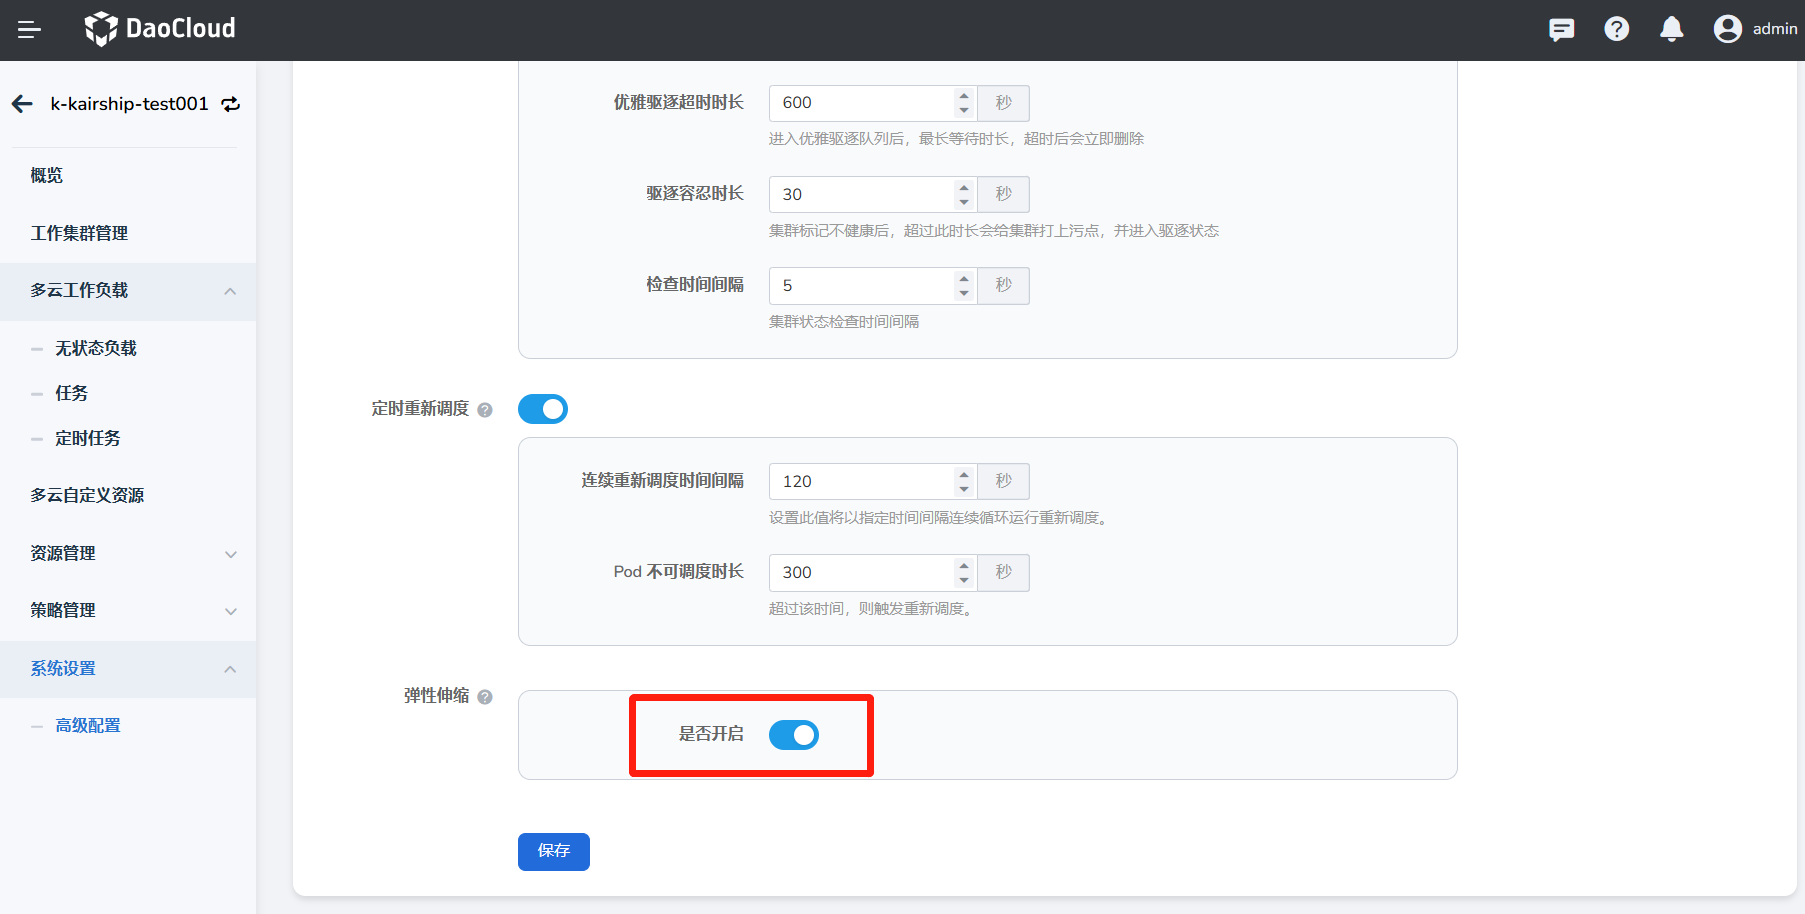Image resolution: width=1805 pixels, height=914 pixels.
Task: Click the 保存 button
Action: [x=553, y=851]
